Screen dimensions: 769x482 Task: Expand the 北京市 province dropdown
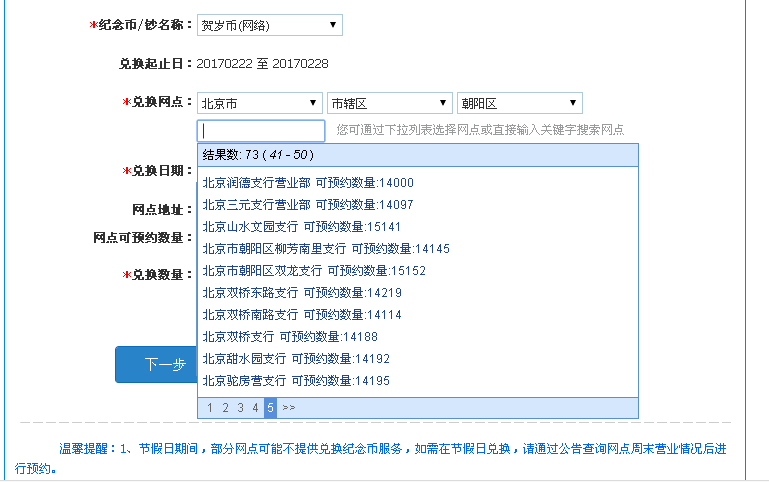(259, 103)
